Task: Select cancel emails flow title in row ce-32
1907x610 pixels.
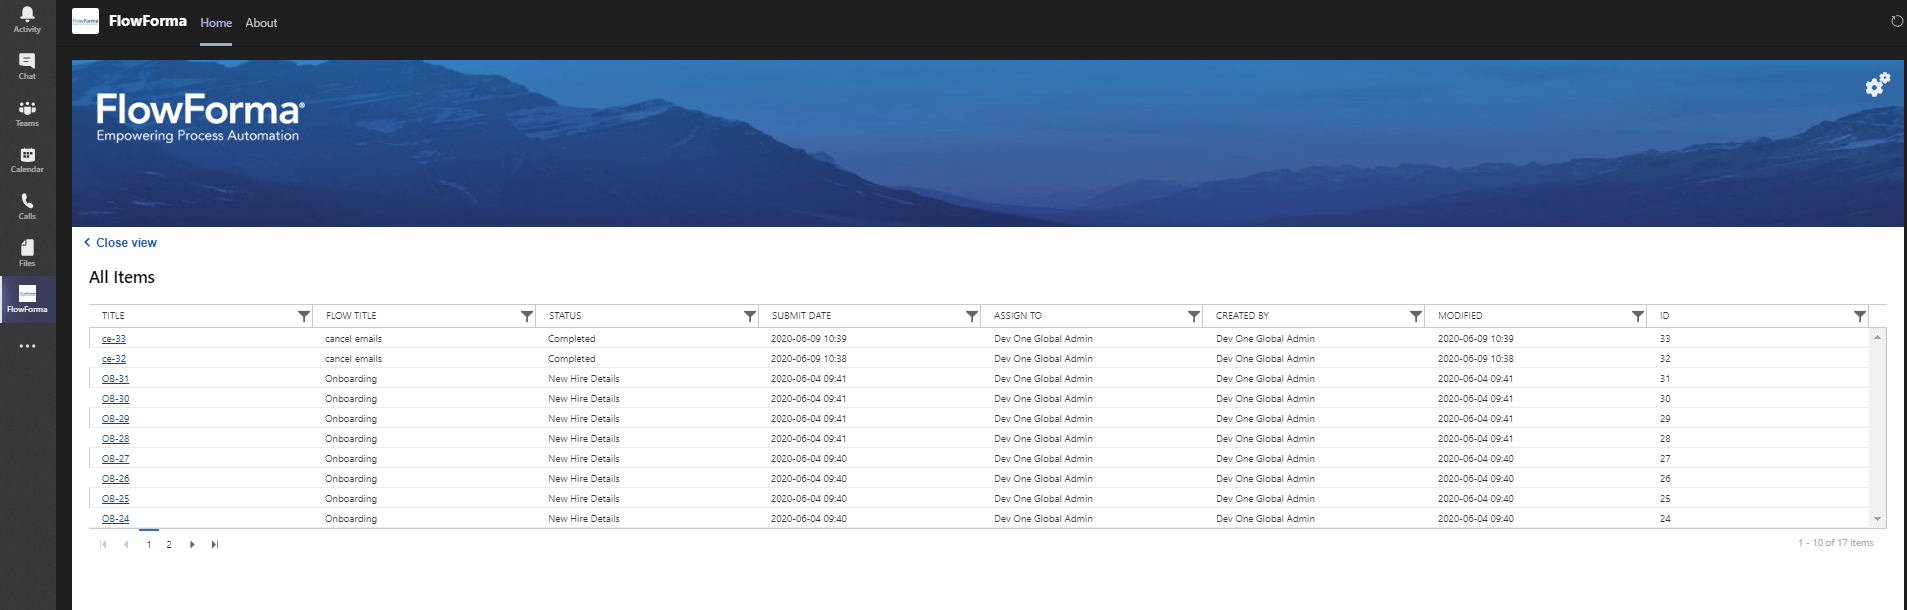Action: [353, 359]
